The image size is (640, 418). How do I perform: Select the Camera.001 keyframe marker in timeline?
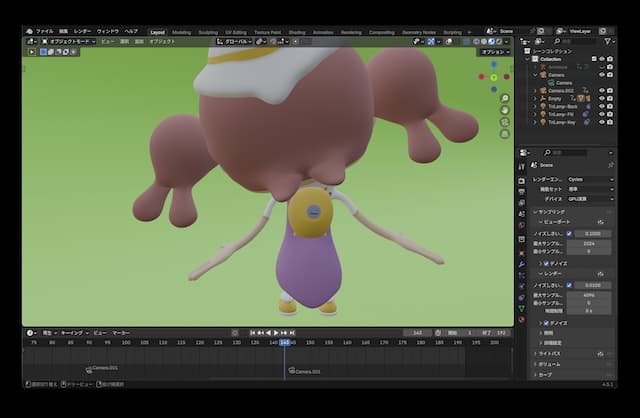click(x=89, y=367)
